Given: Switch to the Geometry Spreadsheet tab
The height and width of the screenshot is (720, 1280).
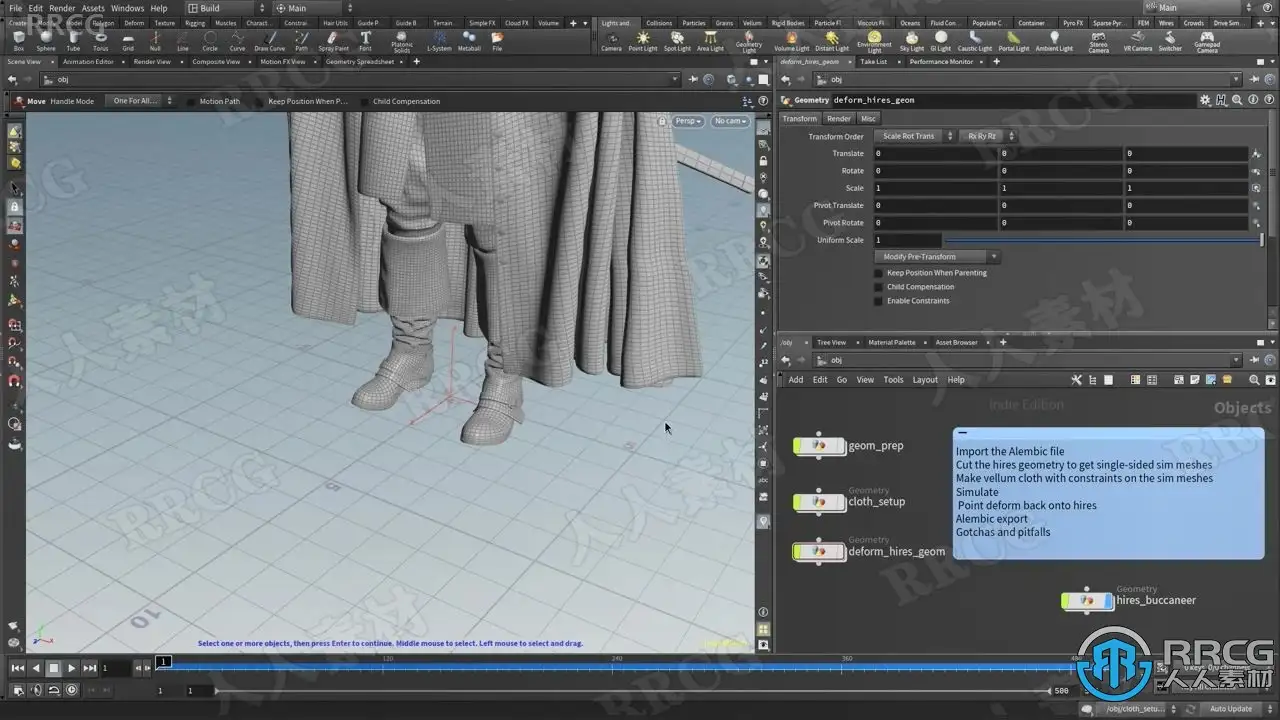Looking at the screenshot, I should (x=359, y=62).
